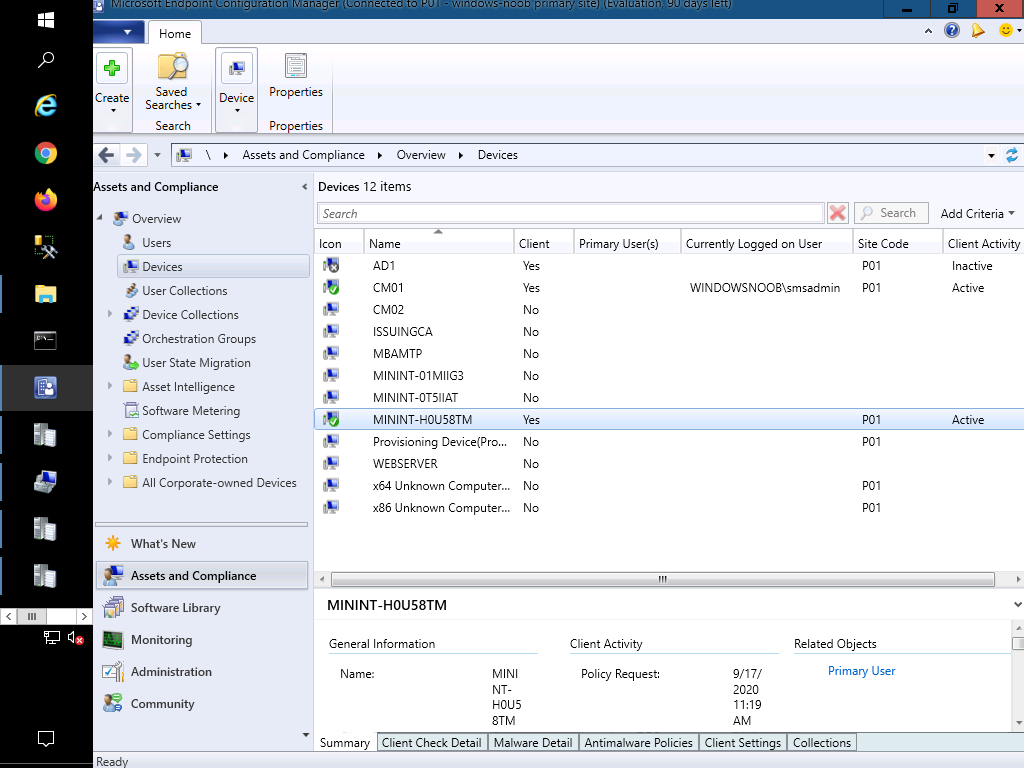This screenshot has width=1024, height=768.
Task: Open the Action Center icon
Action: [46, 739]
